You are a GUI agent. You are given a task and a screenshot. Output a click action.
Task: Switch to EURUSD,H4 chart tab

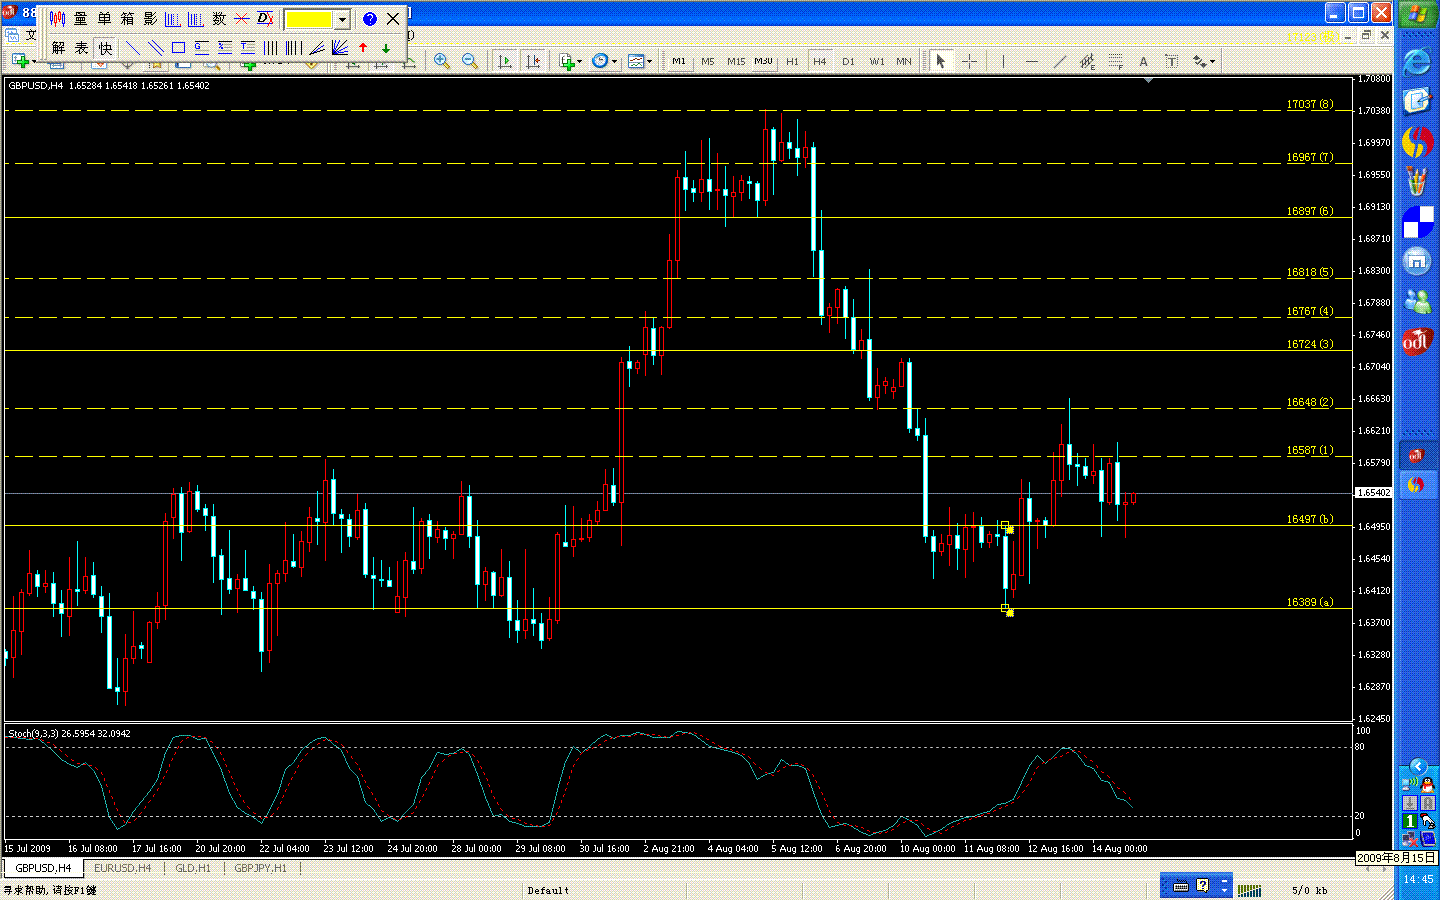tap(122, 868)
